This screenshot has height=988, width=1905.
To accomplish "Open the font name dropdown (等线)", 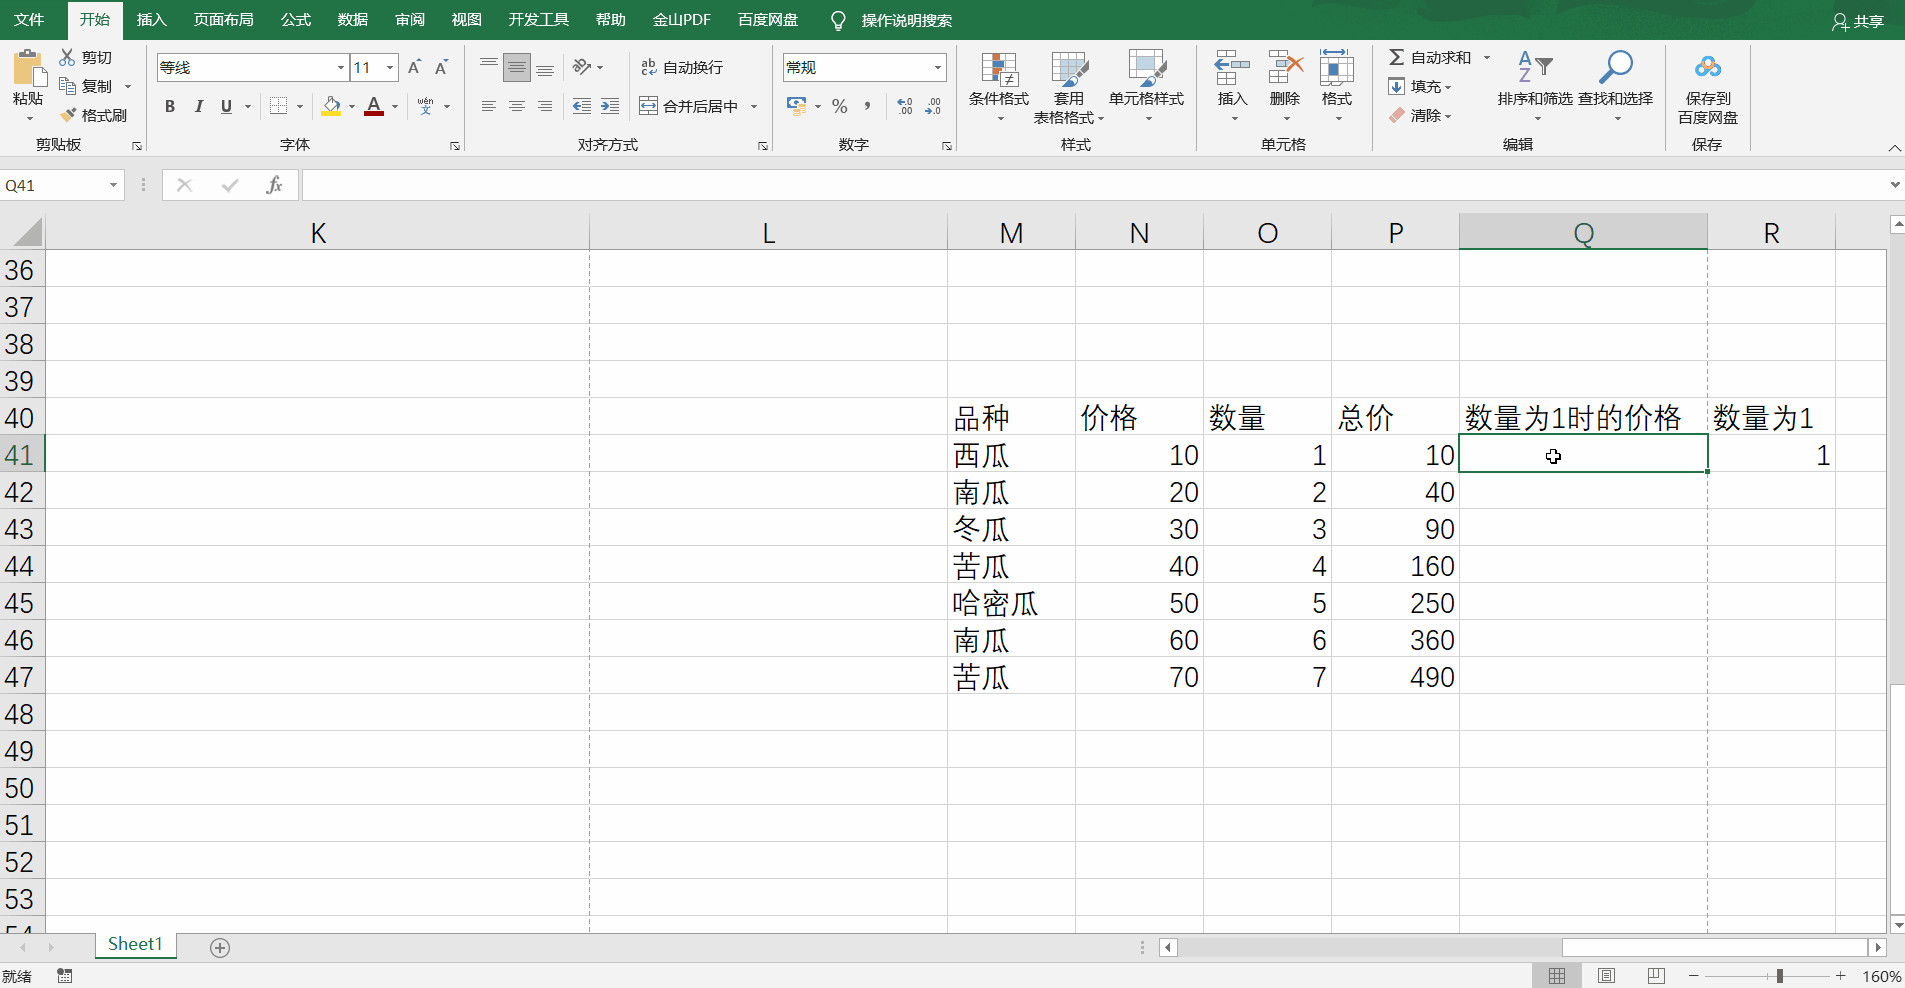I will point(340,68).
